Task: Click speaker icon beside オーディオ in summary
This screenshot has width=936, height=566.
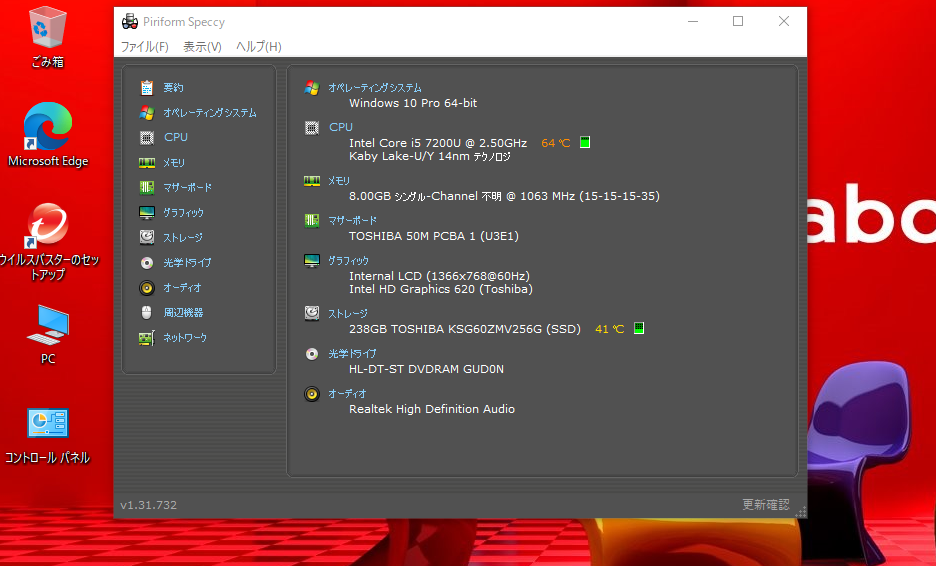Action: (x=312, y=394)
